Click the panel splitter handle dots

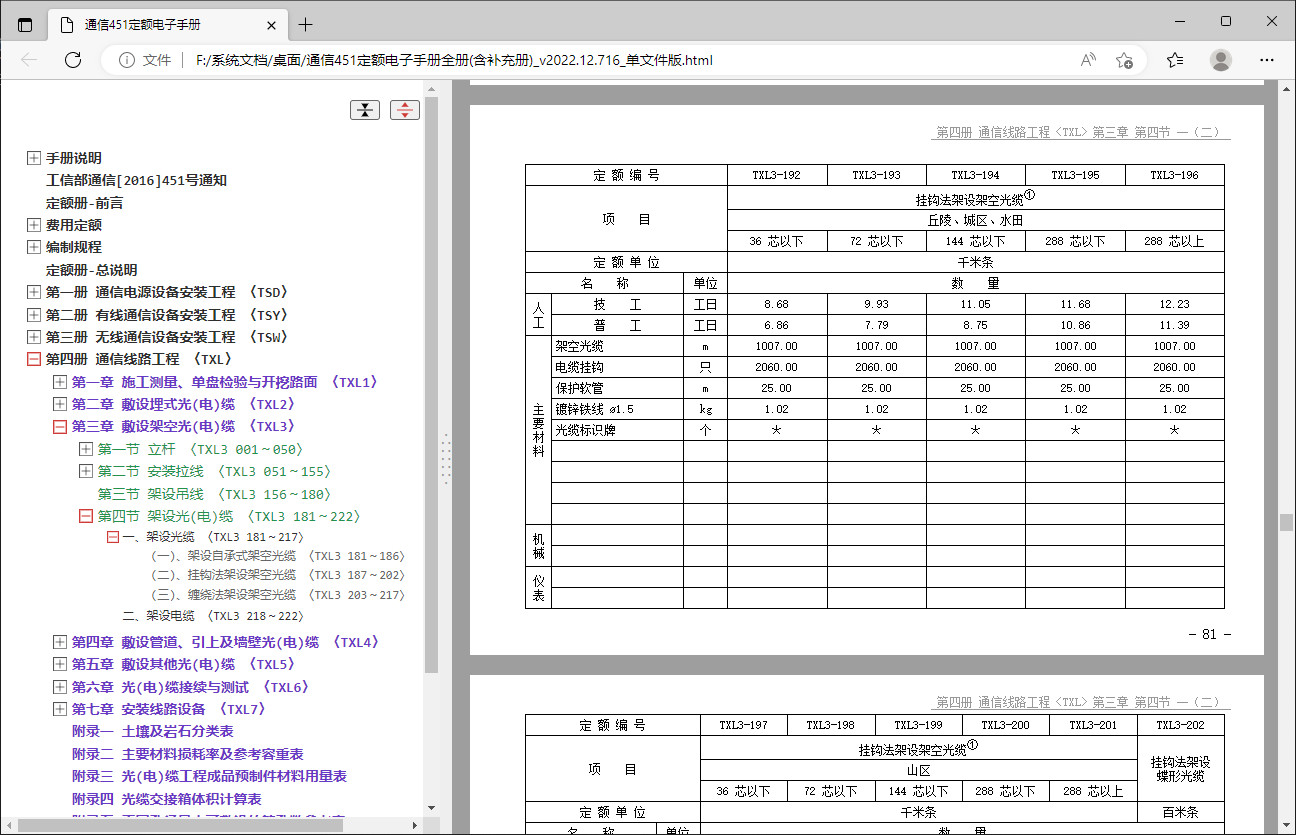(x=446, y=460)
